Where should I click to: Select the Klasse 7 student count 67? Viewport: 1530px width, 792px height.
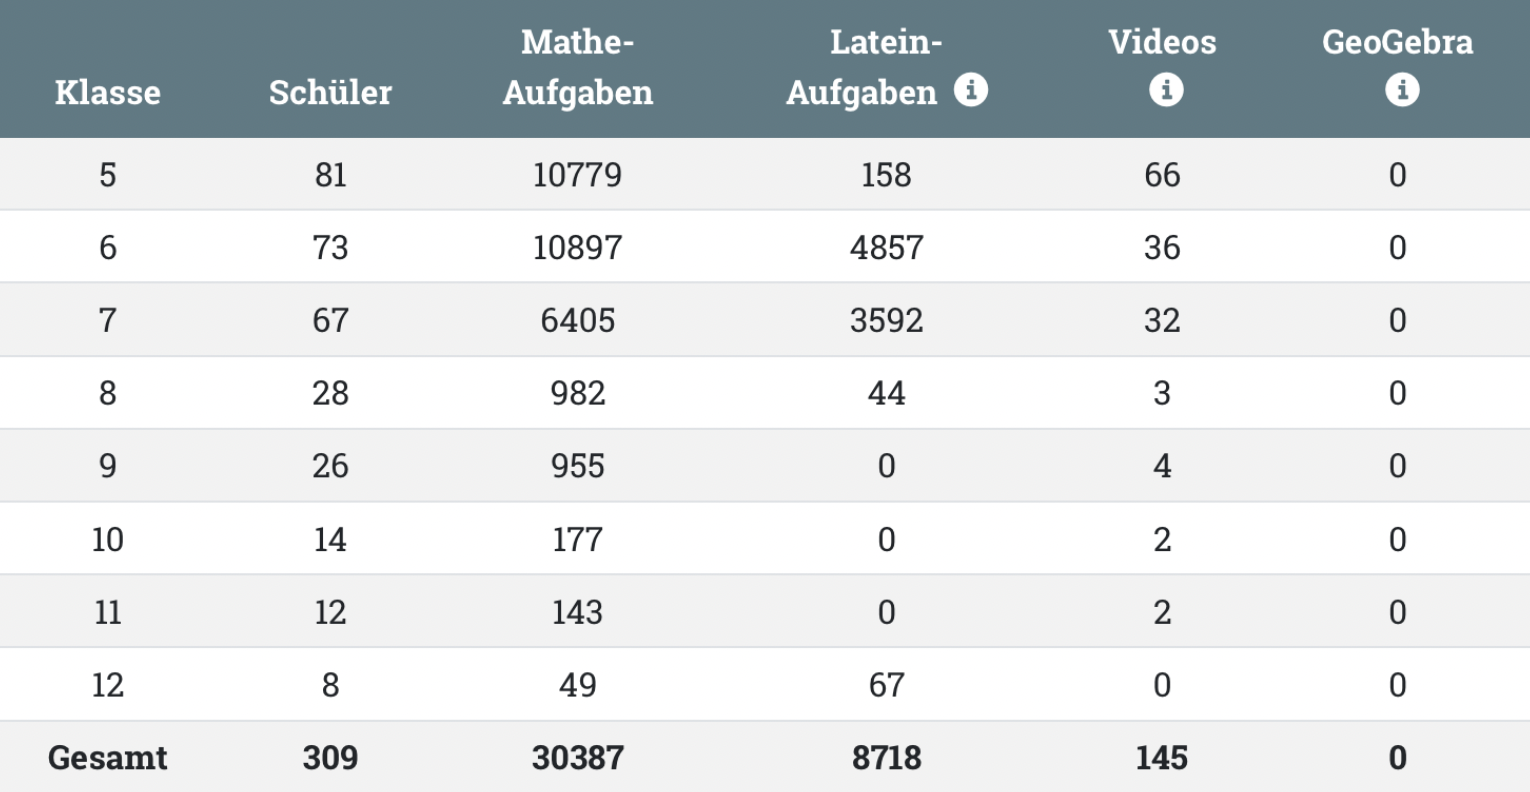(330, 321)
